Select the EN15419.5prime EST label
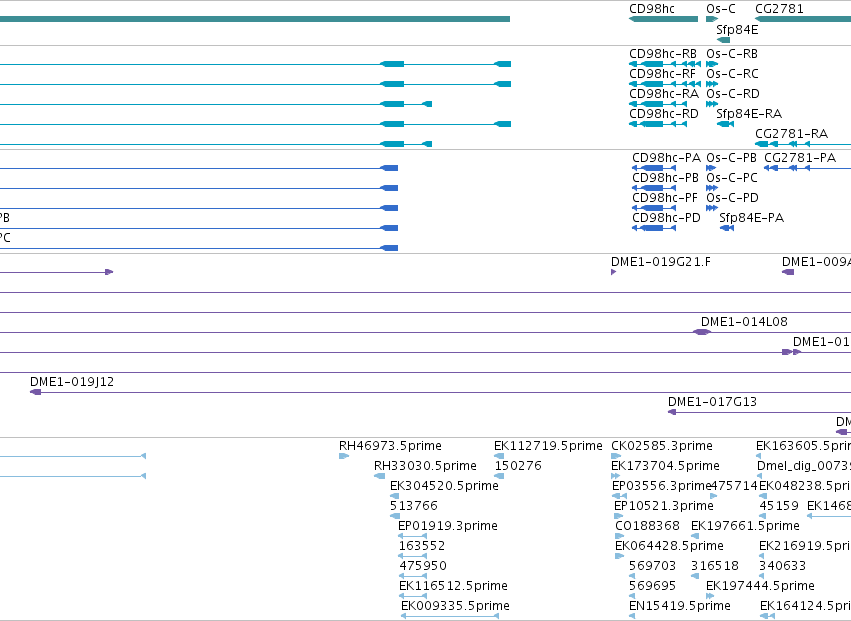The image size is (851, 621). pos(680,606)
